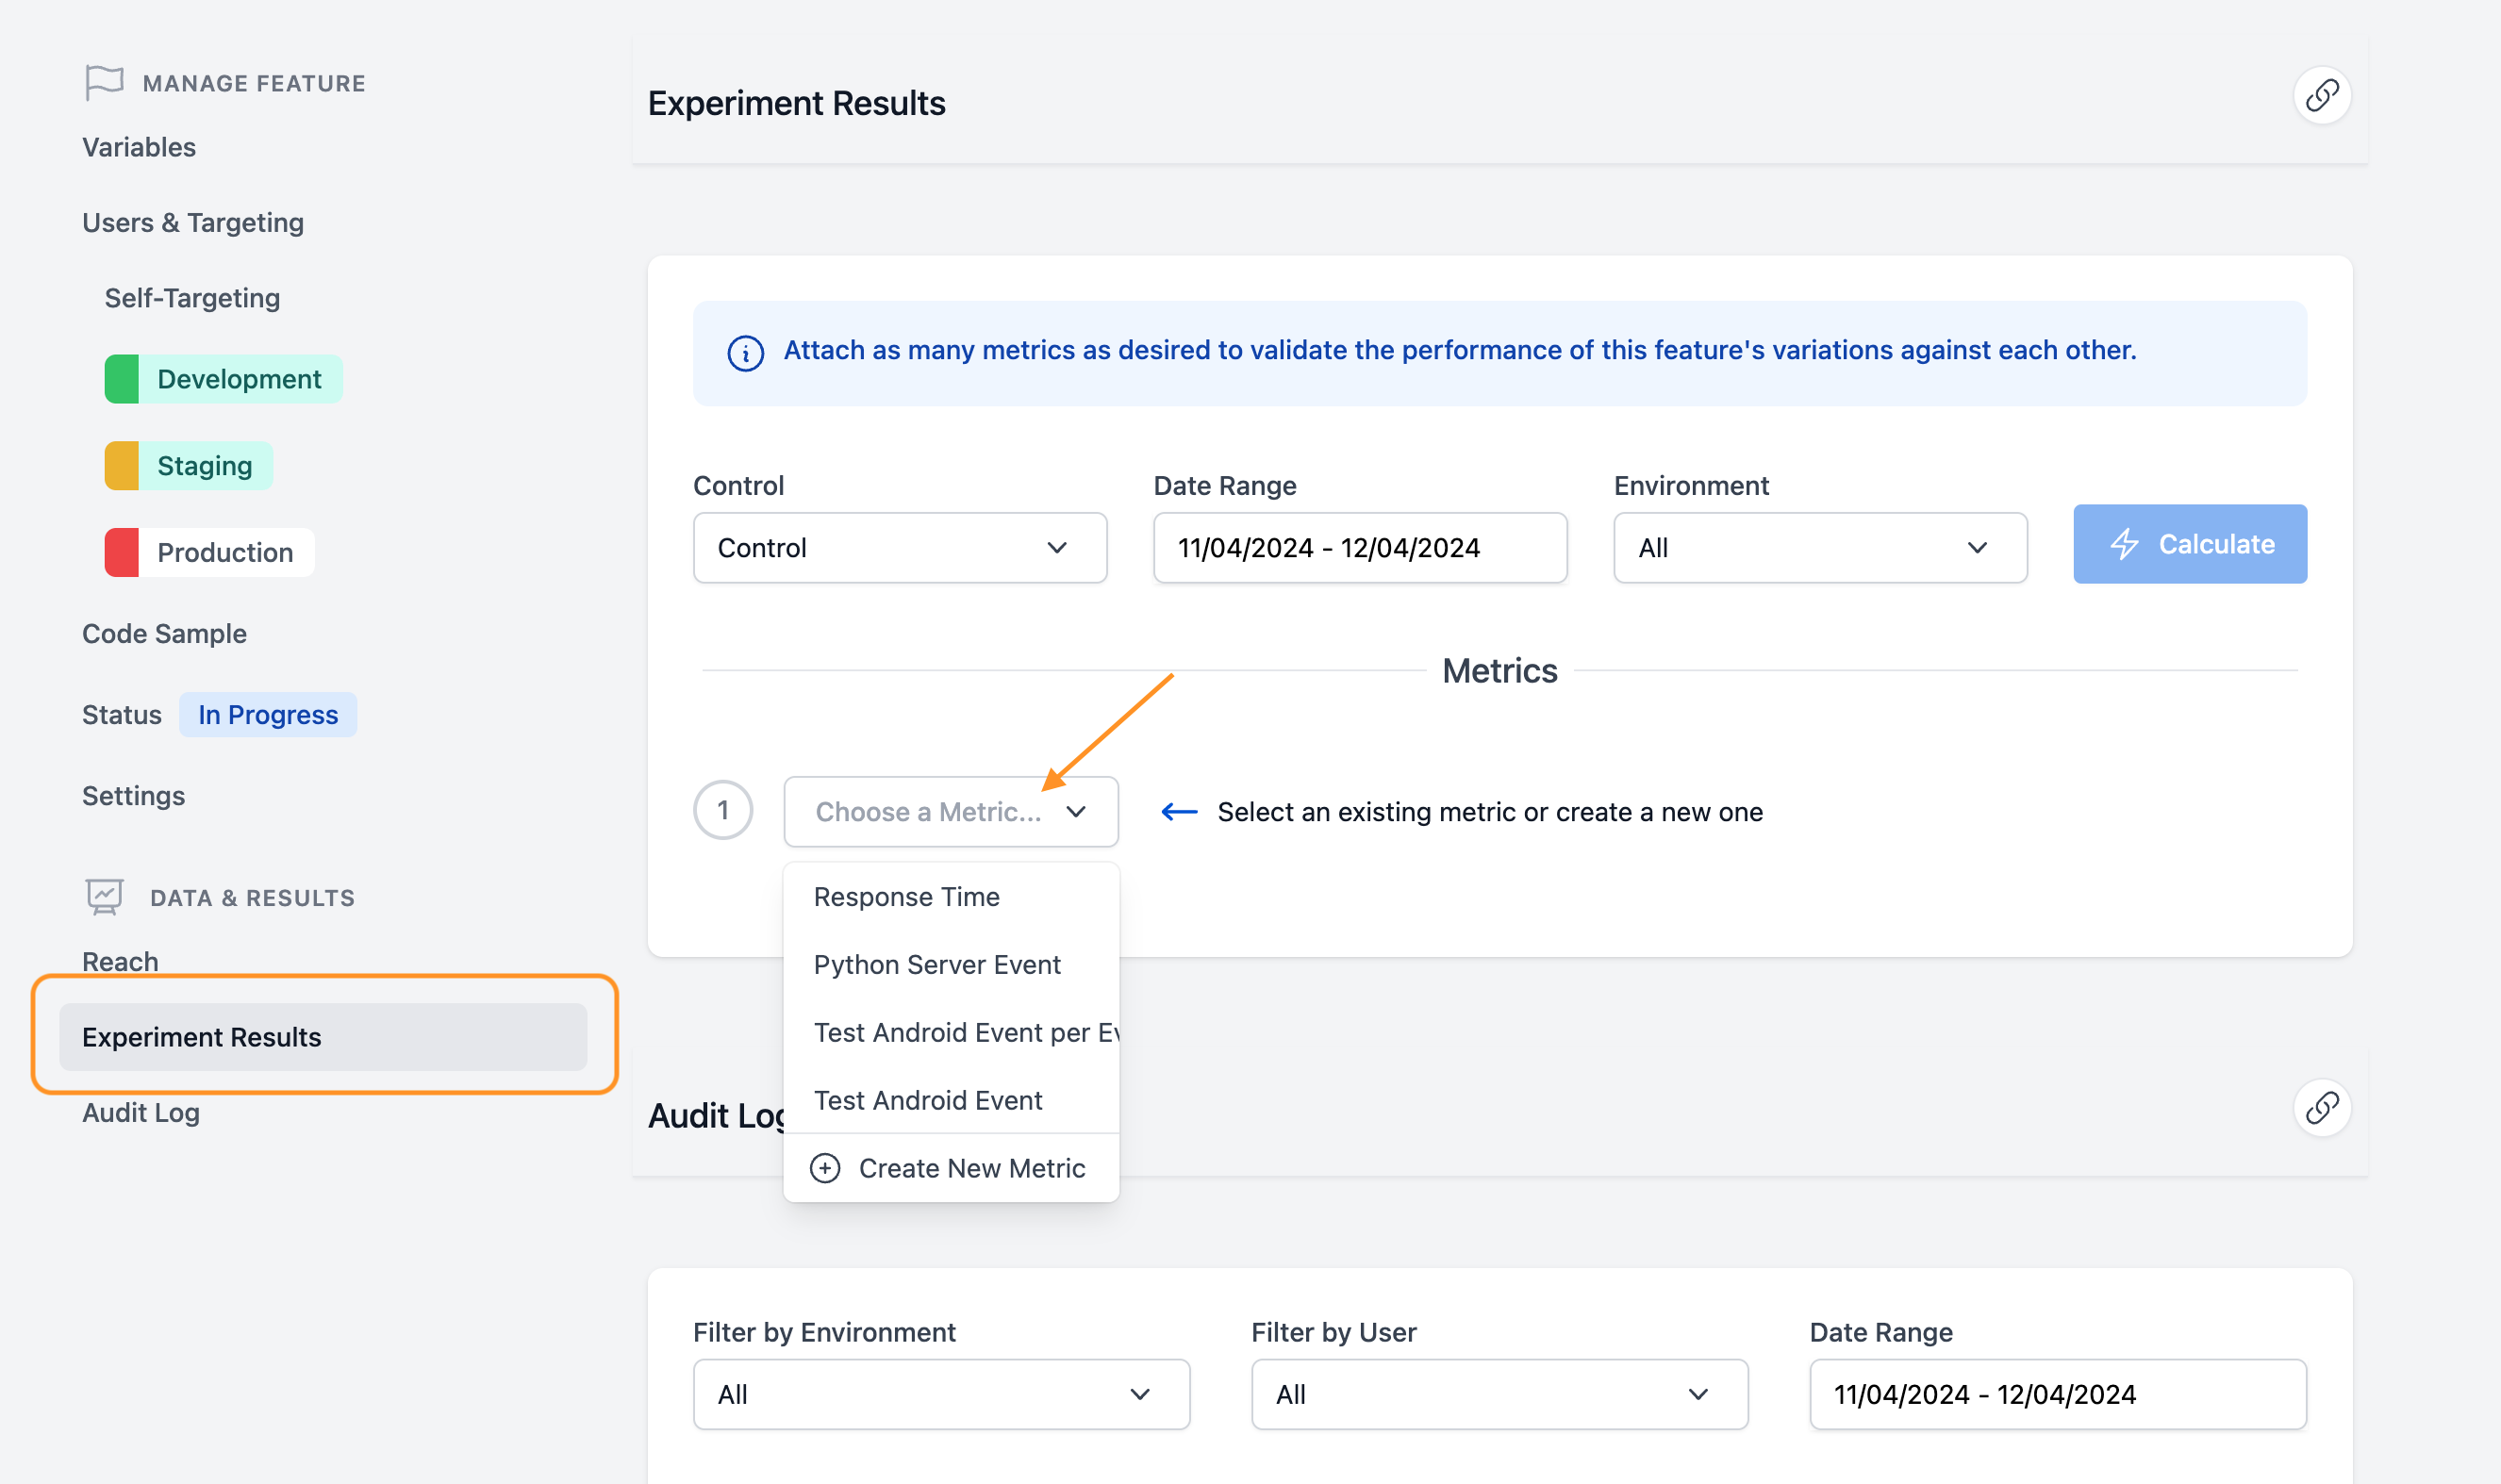Click the link icon next to Audit Log section
Viewport: 2501px width, 1484px height.
pyautogui.click(x=2322, y=1108)
